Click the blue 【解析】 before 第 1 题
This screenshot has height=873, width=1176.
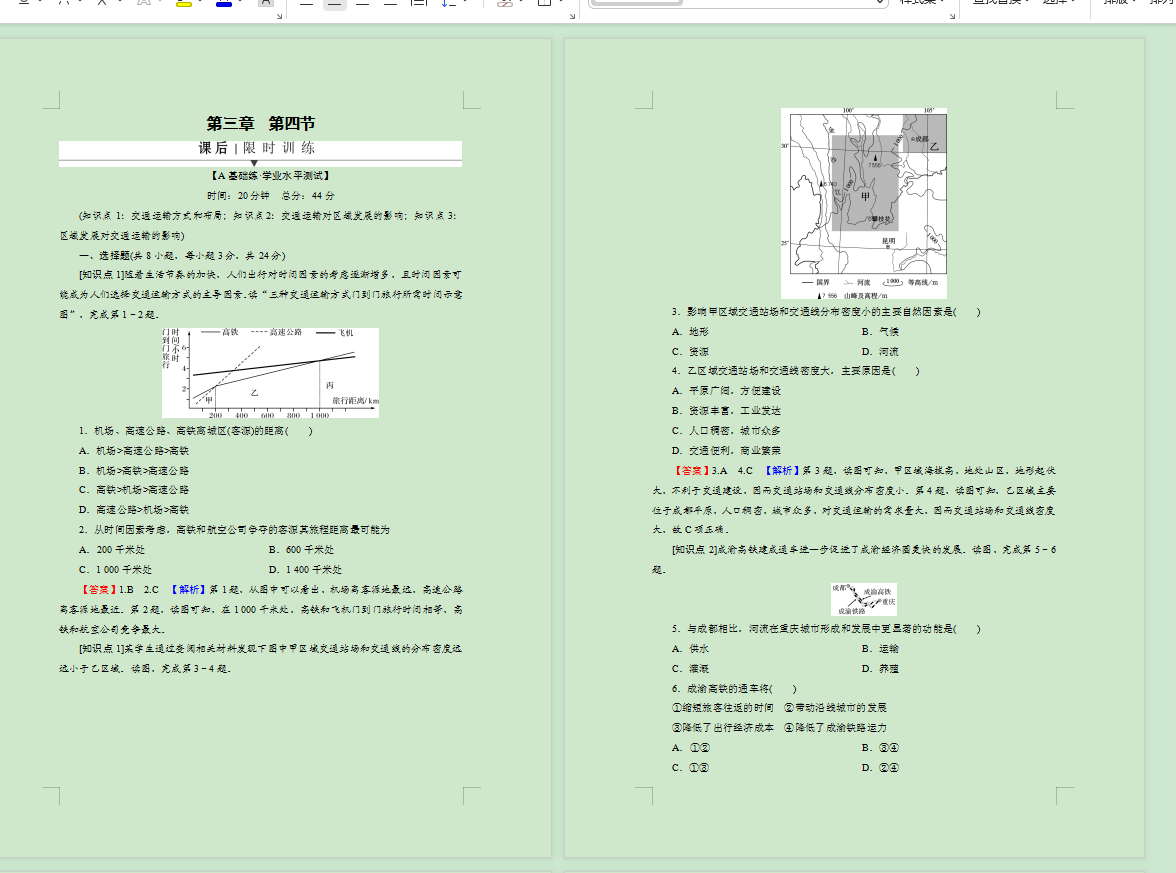187,590
